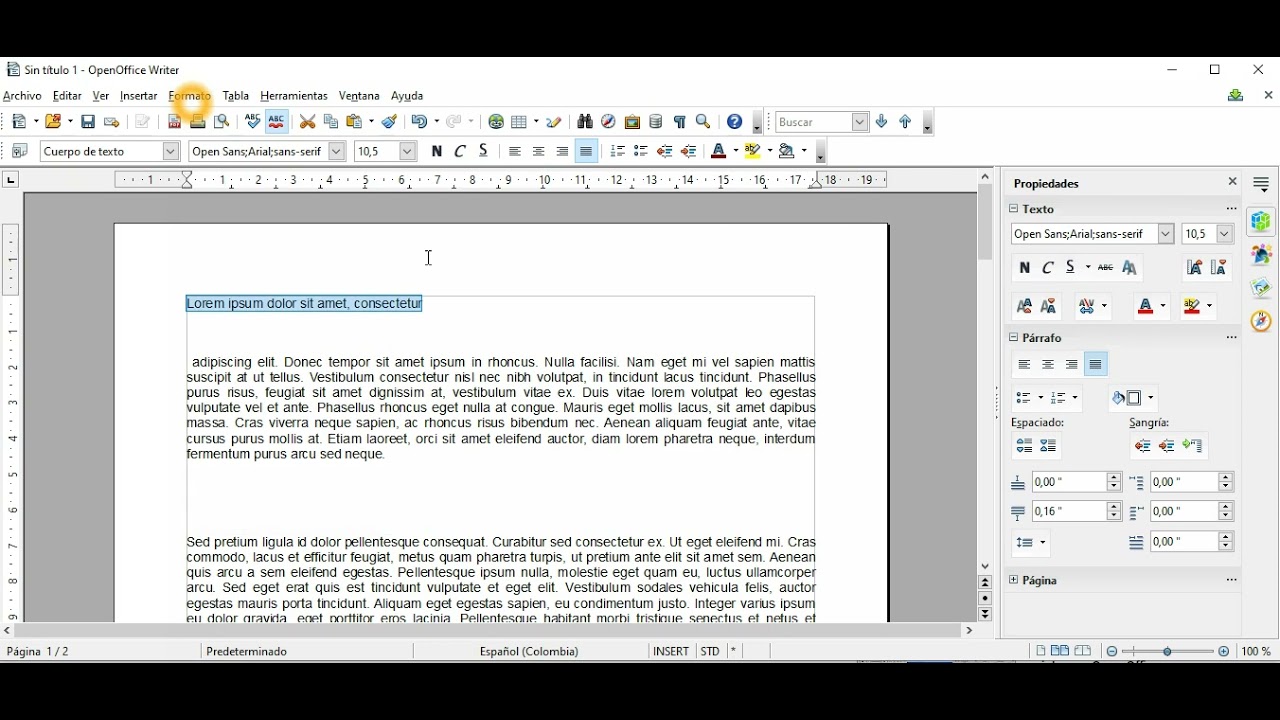Viewport: 1280px width, 720px height.
Task: Open Texto section more options button
Action: (1232, 209)
